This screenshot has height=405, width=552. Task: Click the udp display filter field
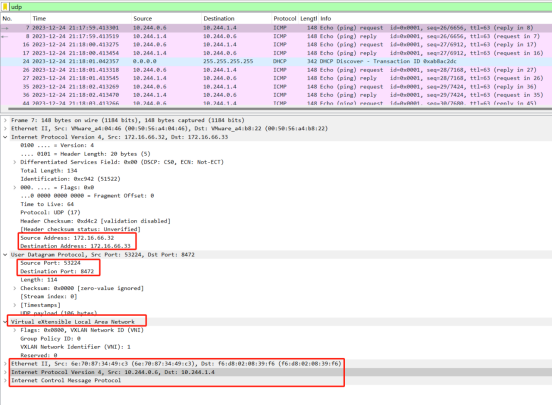(x=280, y=7)
